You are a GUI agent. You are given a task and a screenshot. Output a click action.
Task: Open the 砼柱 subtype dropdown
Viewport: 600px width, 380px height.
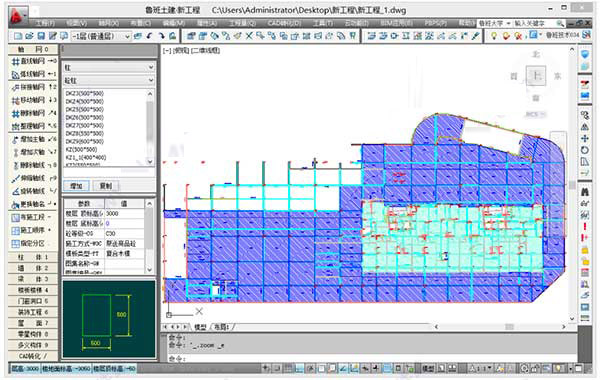pyautogui.click(x=109, y=80)
